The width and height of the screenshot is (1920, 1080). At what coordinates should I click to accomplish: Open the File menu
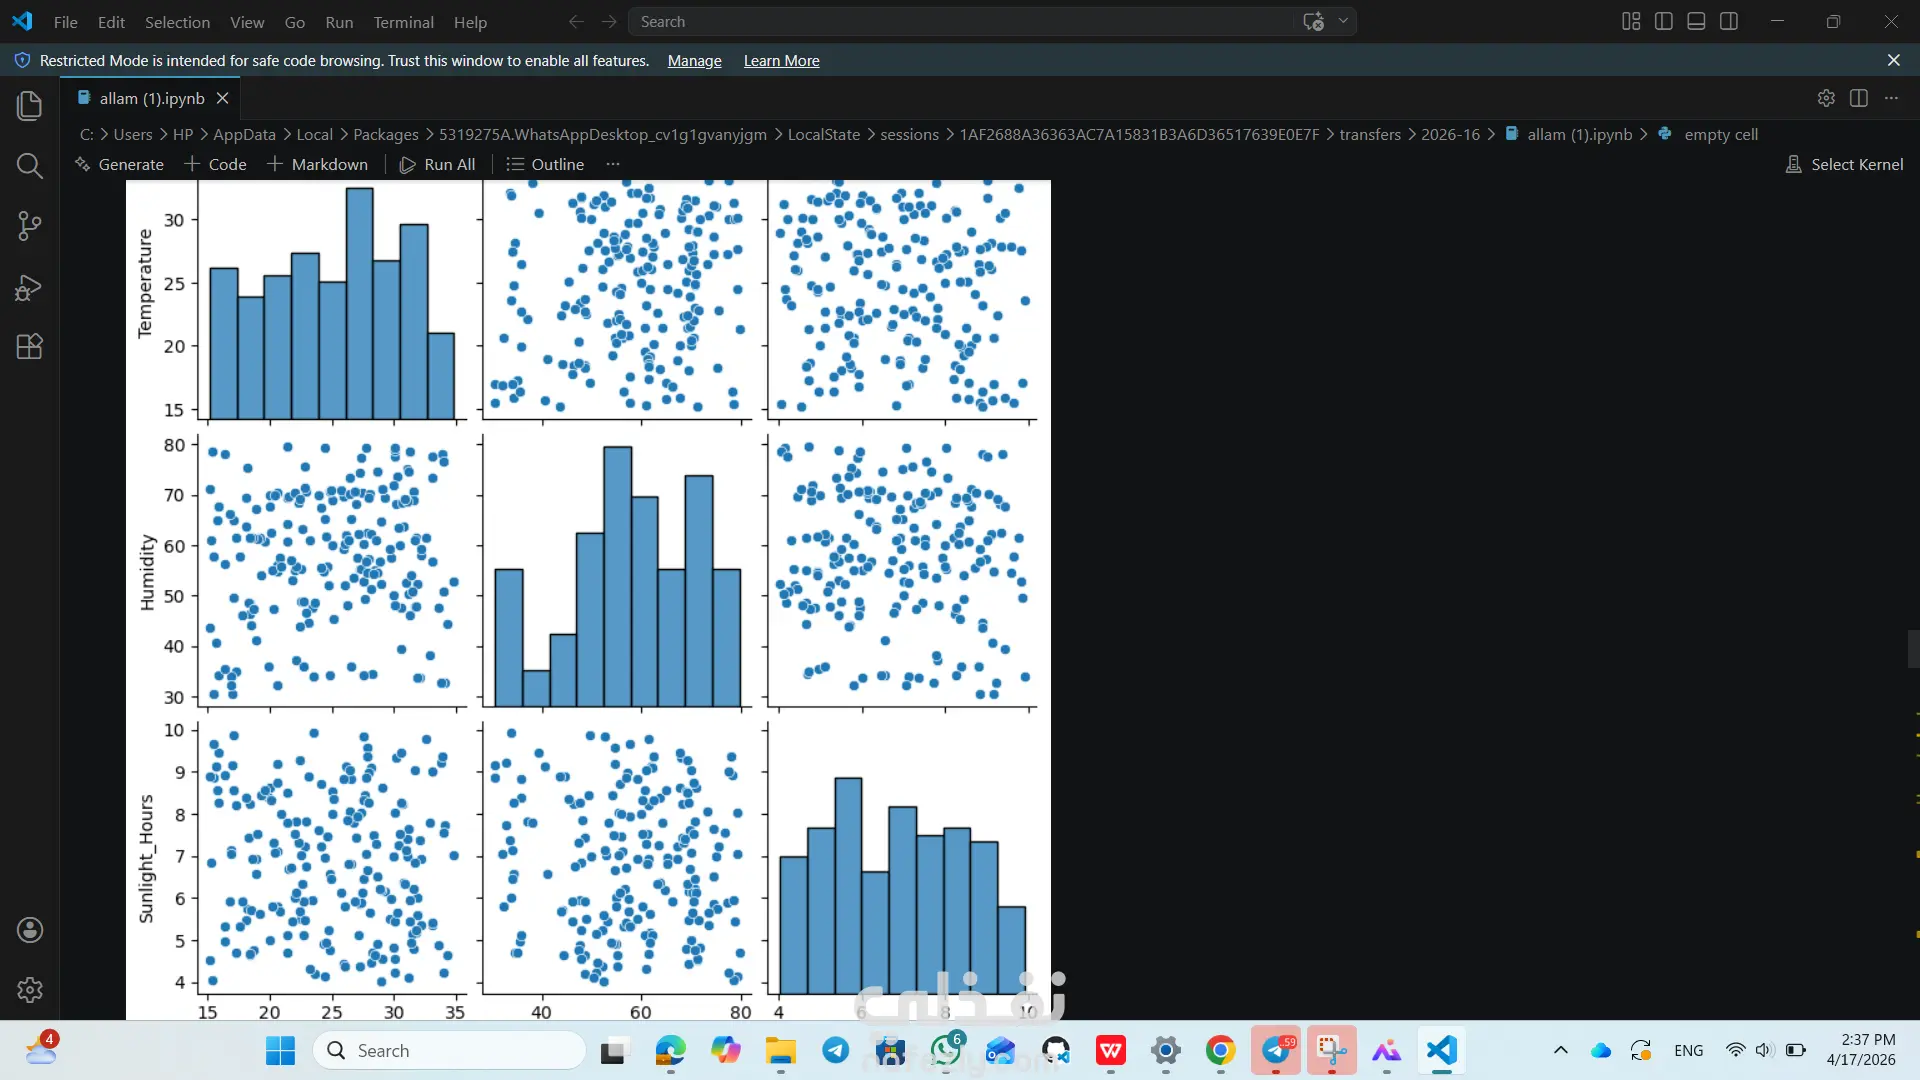pyautogui.click(x=66, y=22)
